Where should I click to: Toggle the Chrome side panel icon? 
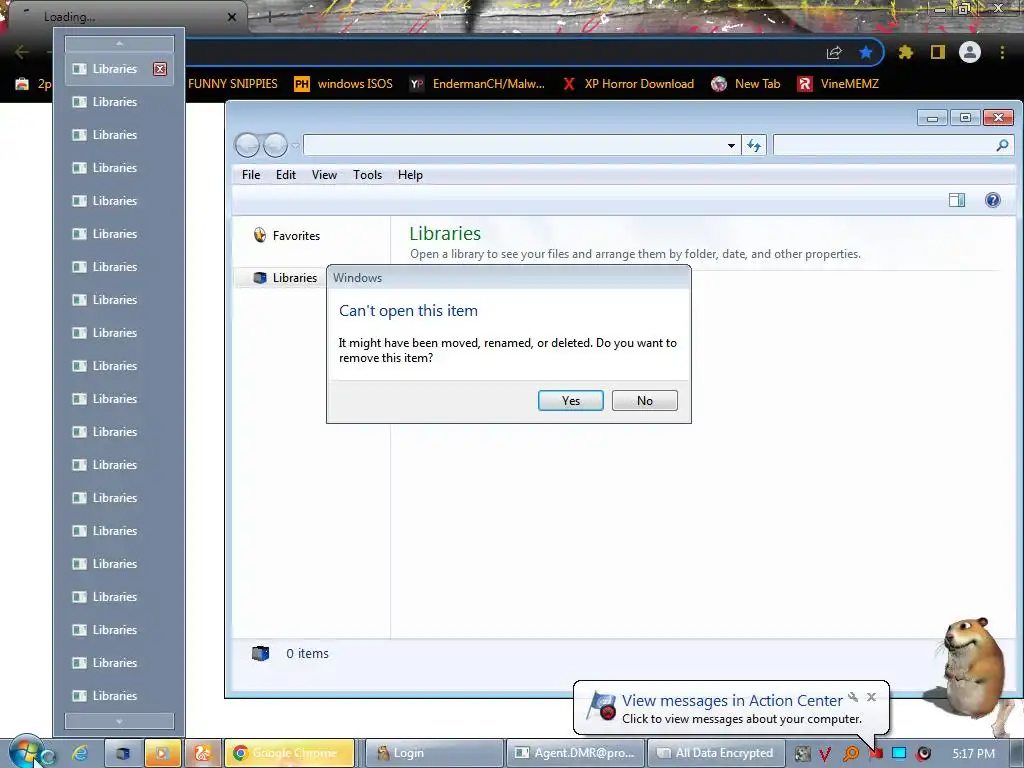(x=938, y=52)
